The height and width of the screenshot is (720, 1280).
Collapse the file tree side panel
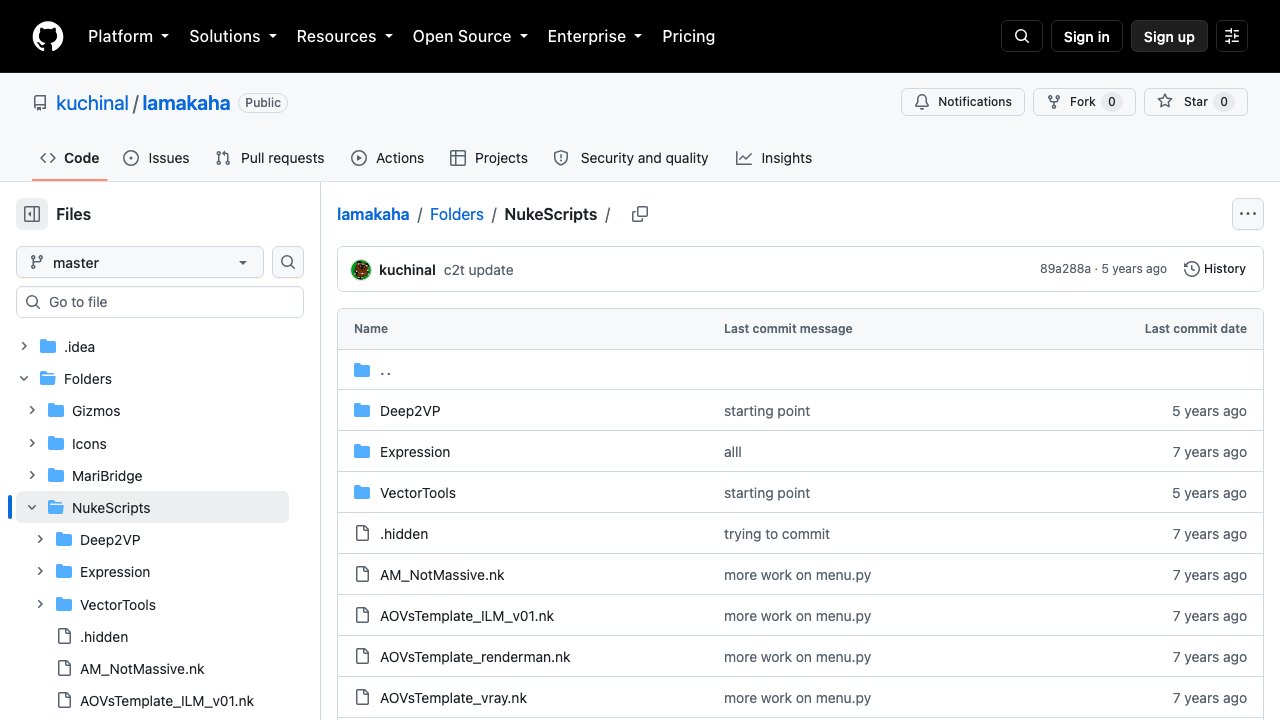(x=32, y=214)
